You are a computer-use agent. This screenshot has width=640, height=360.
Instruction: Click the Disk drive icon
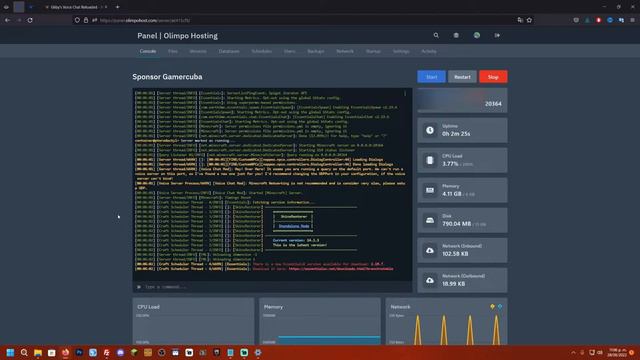430,220
